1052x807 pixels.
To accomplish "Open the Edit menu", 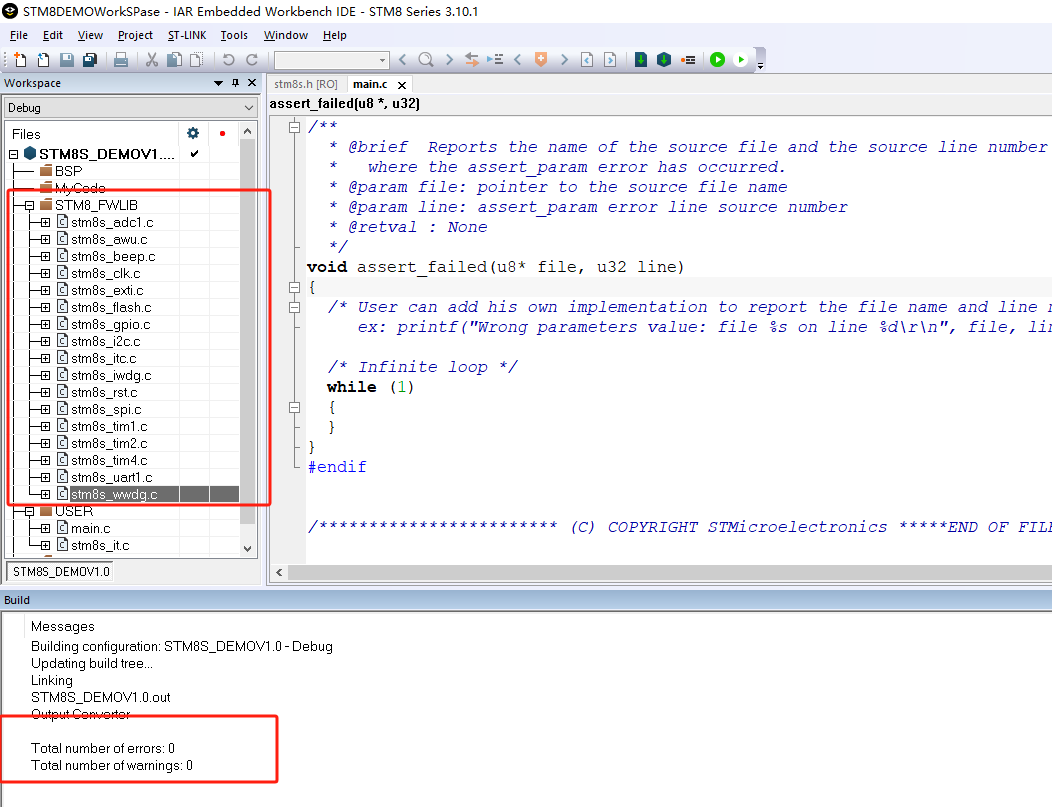I will pos(52,36).
